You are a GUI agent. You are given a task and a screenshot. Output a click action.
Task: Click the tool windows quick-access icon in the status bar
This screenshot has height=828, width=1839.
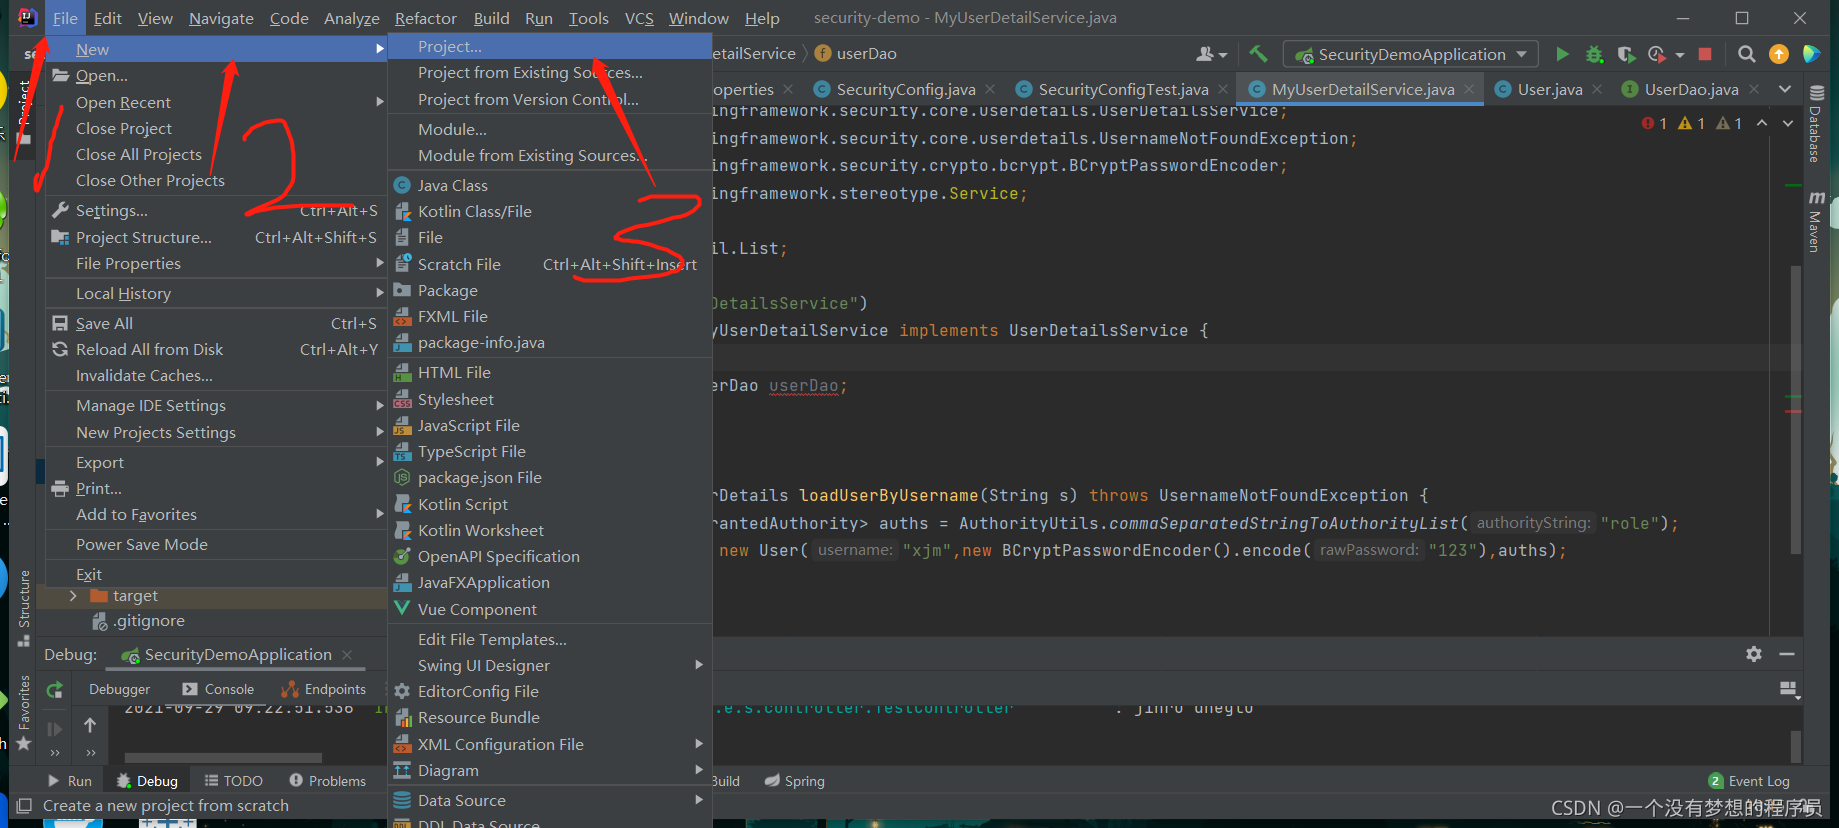[25, 805]
